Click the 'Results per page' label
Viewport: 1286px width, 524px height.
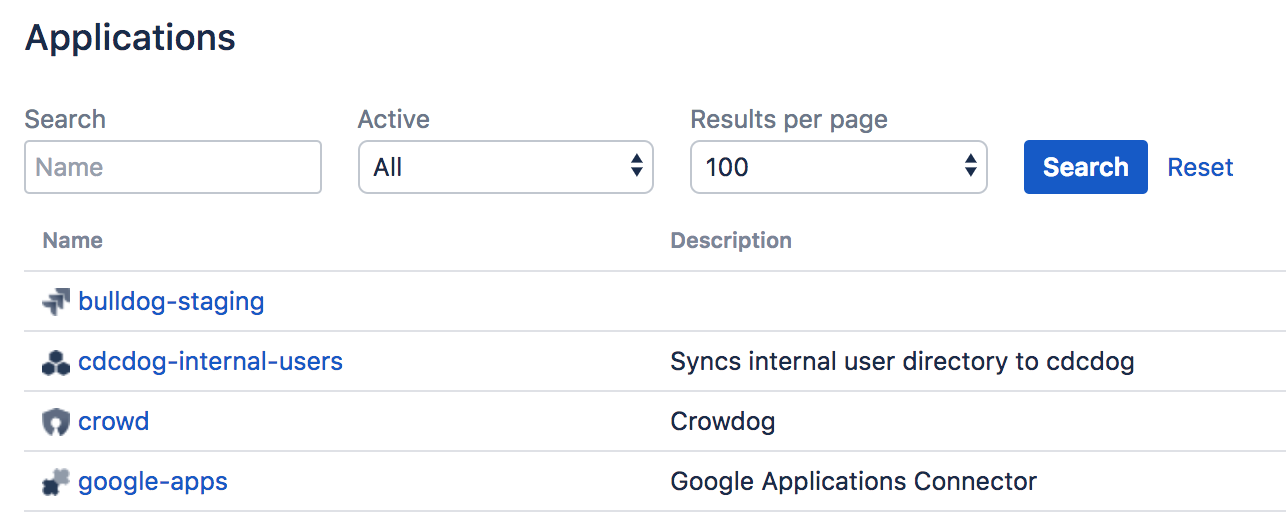tap(789, 119)
